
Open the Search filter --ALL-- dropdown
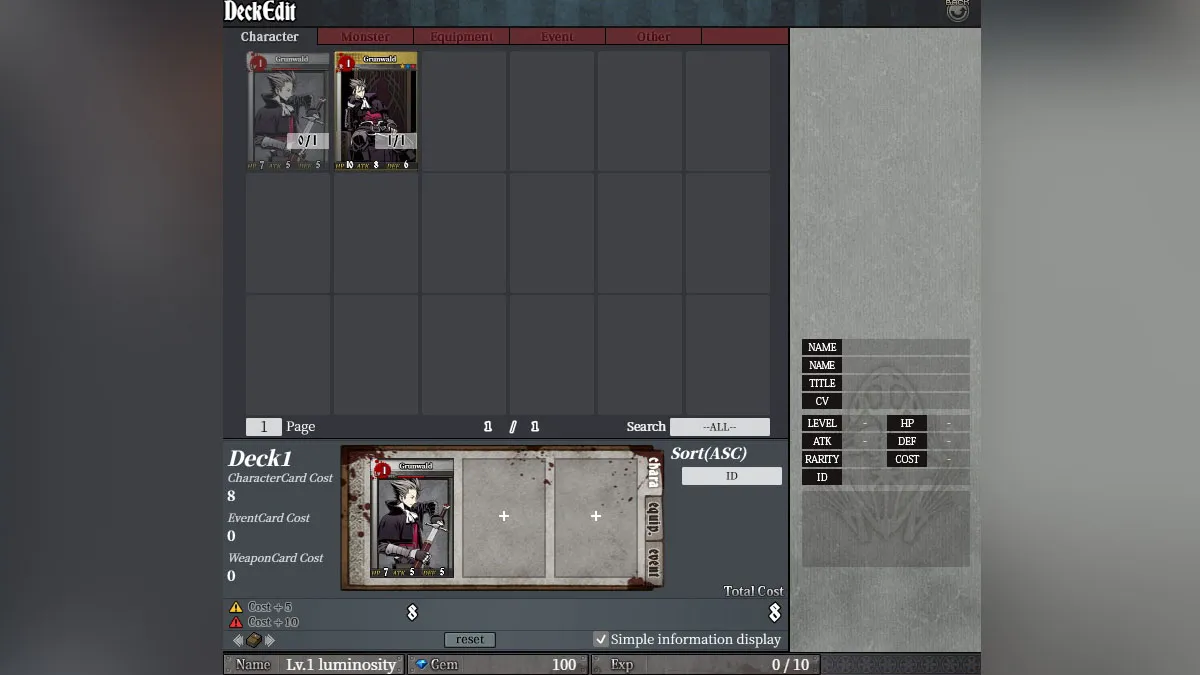719,427
